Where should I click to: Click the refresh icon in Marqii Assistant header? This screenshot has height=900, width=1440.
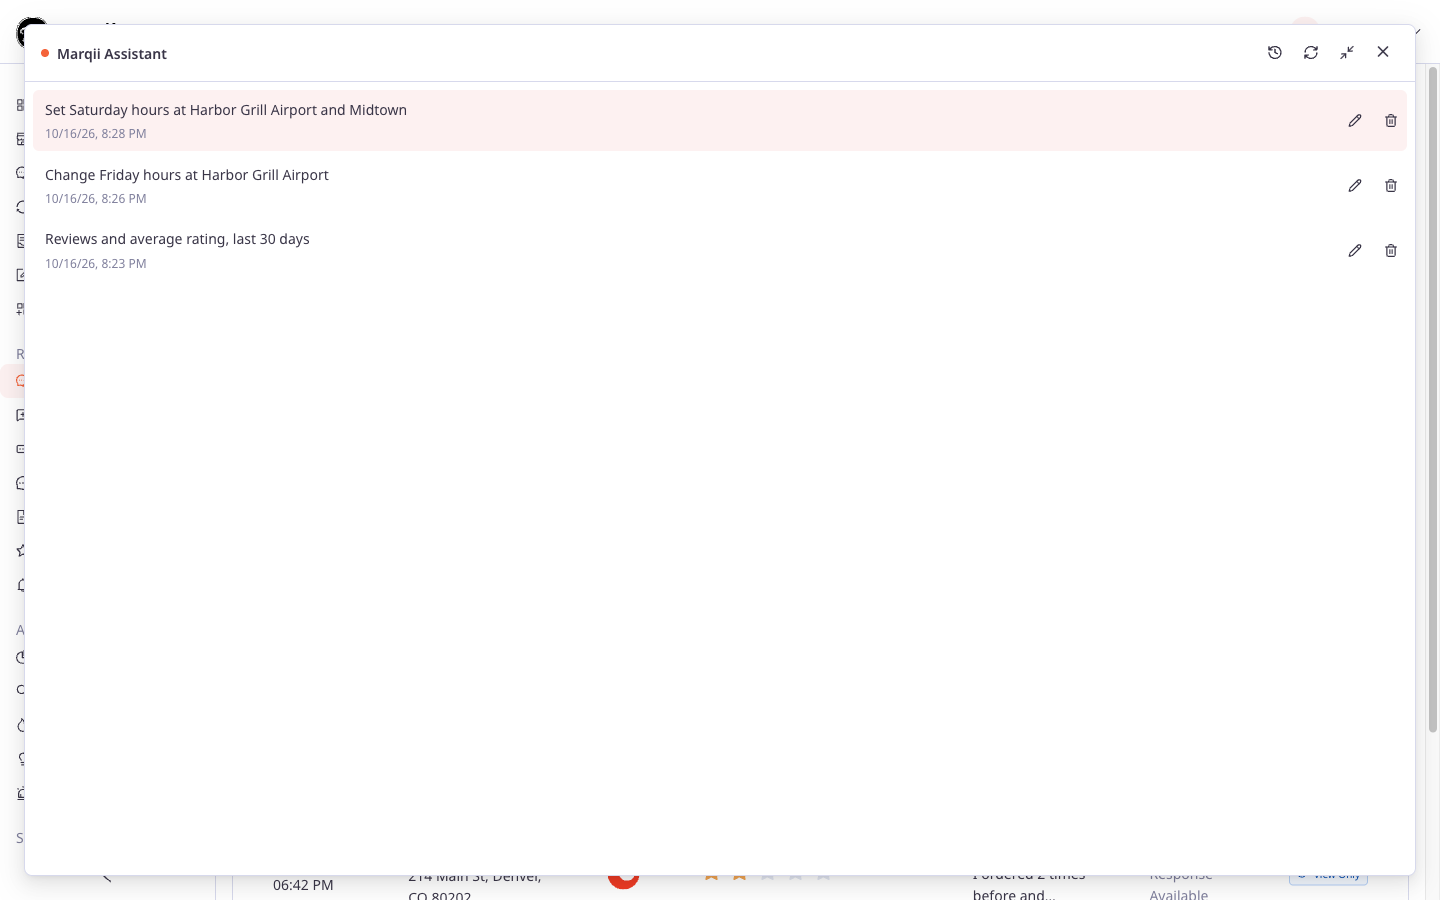pyautogui.click(x=1311, y=53)
